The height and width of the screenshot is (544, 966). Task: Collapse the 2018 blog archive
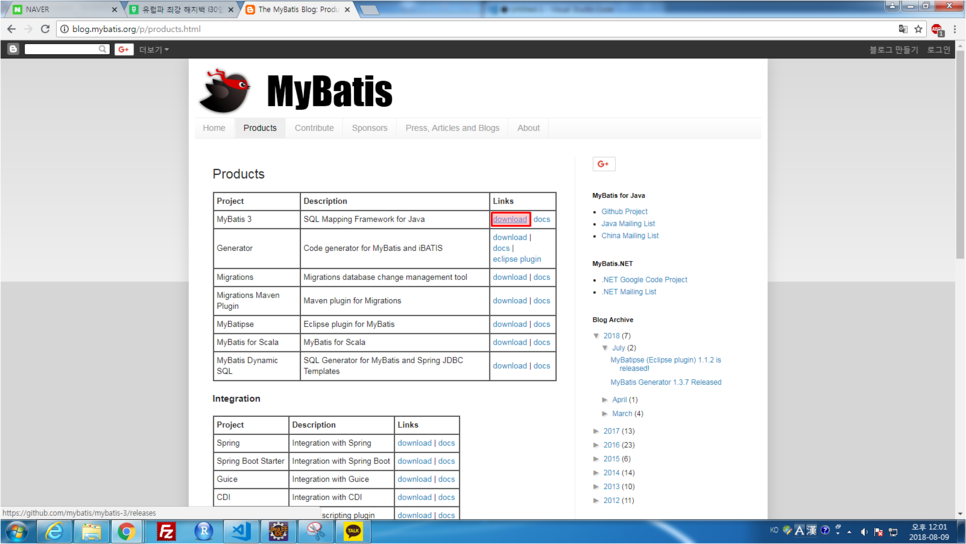(596, 336)
